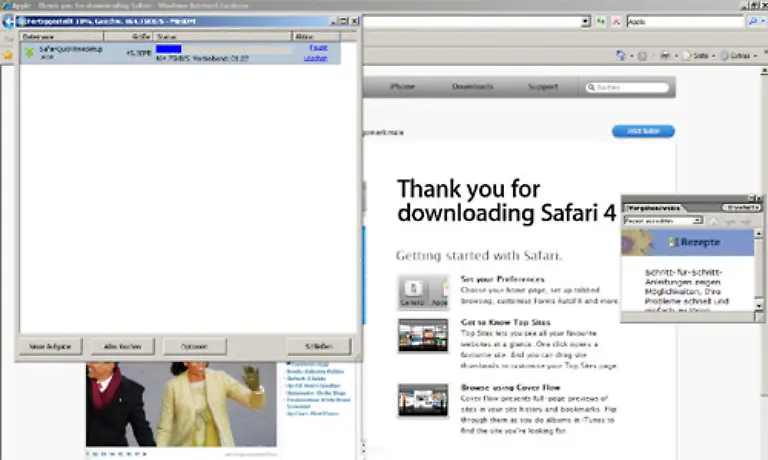Open the combo box in floating Rezepte panel

(663, 221)
